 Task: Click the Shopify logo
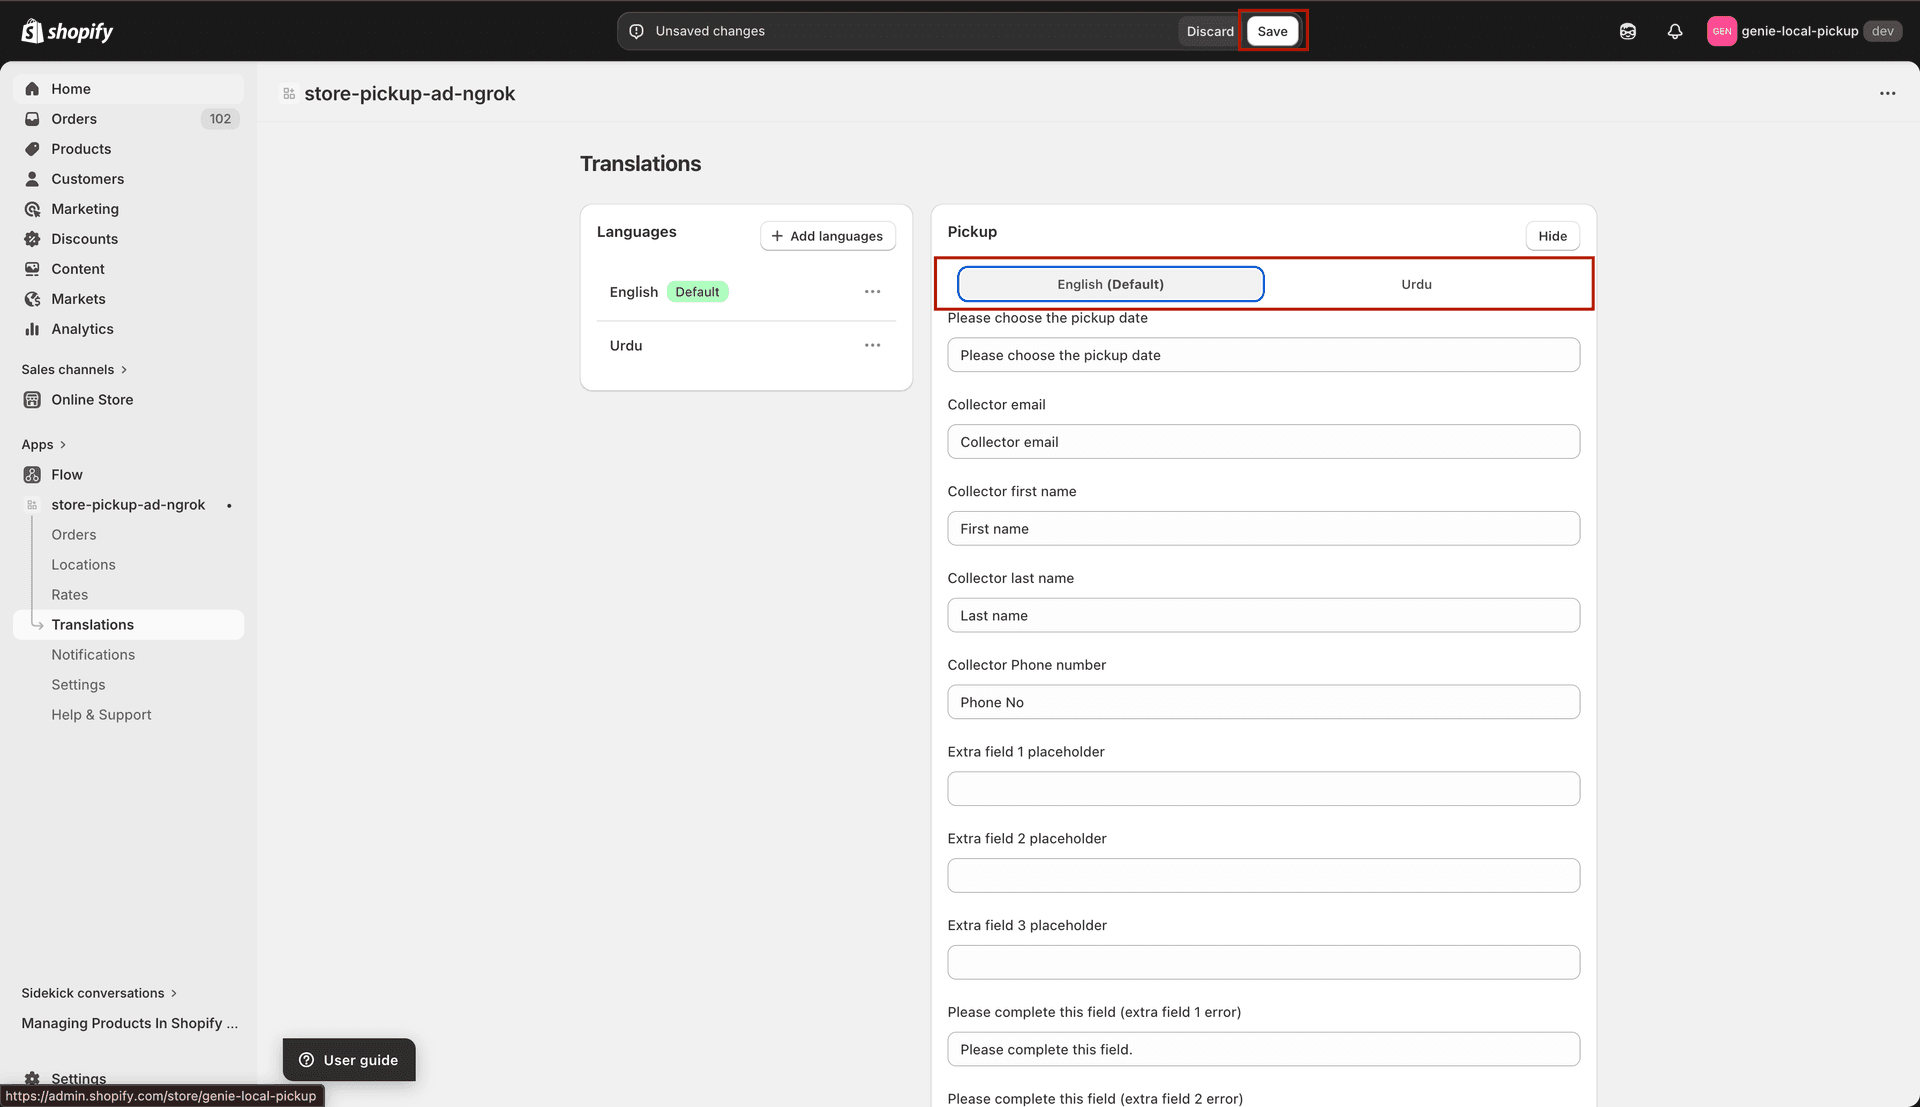(67, 30)
